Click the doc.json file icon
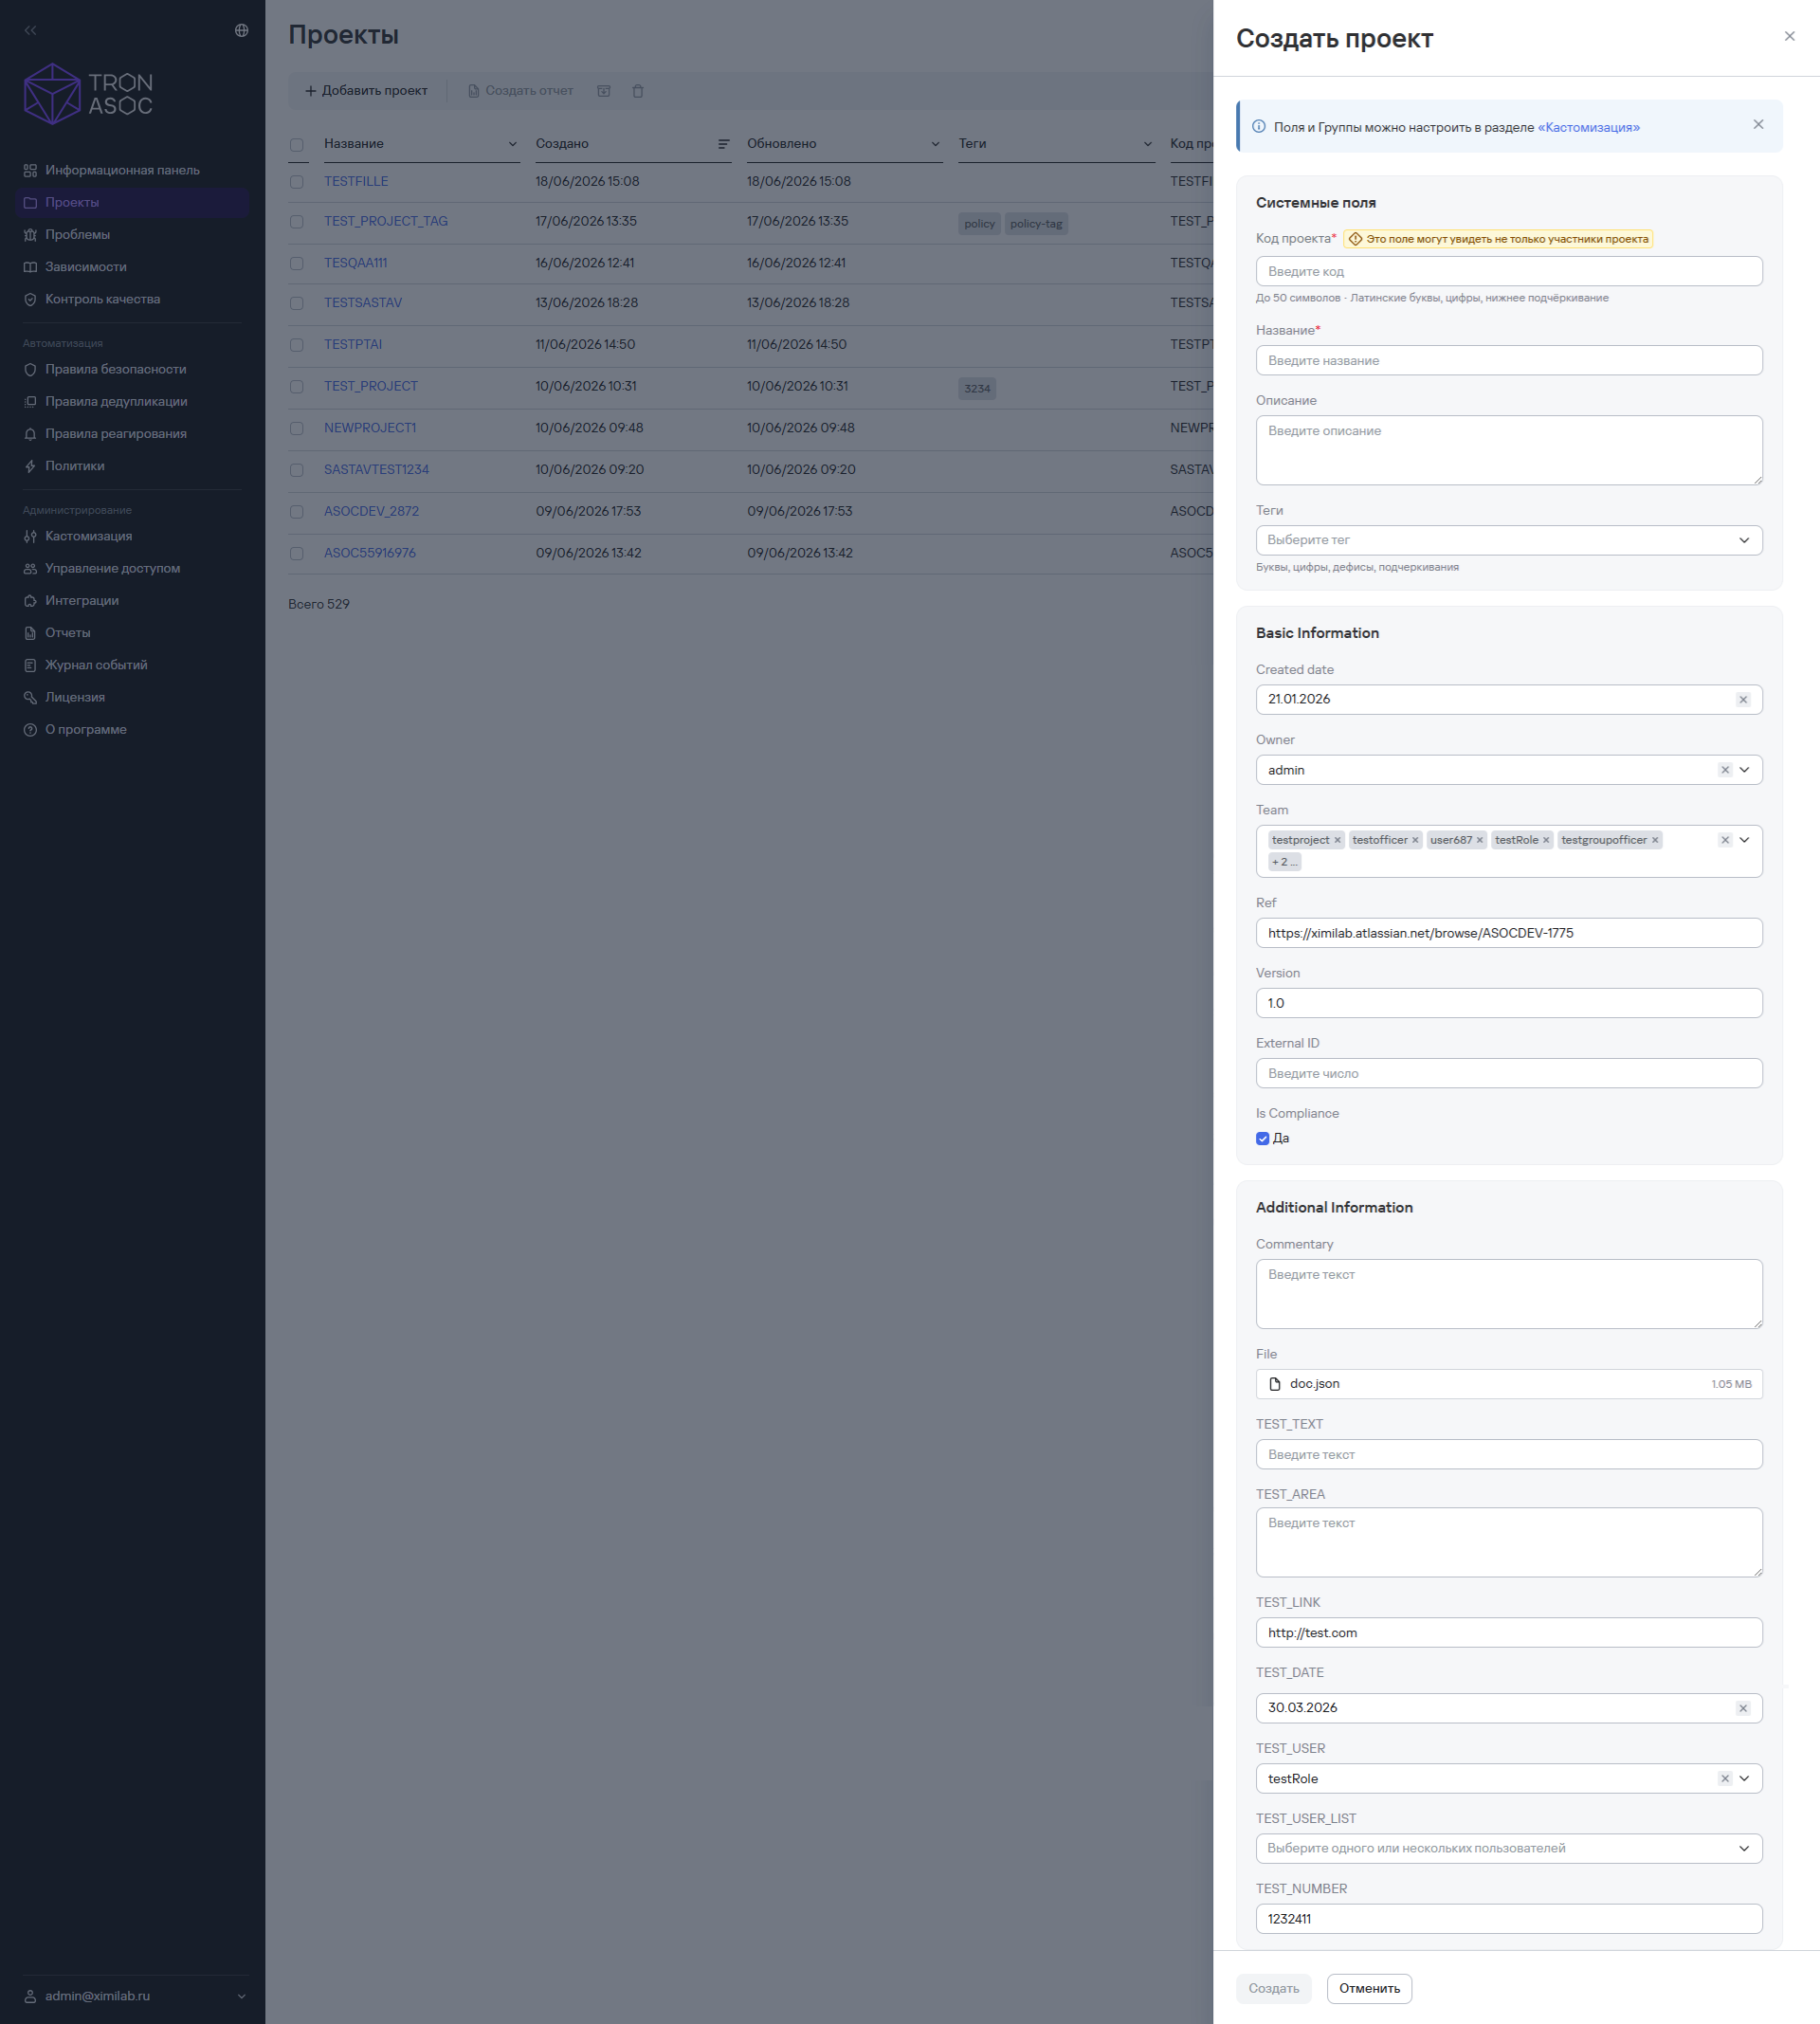1820x2024 pixels. tap(1275, 1384)
